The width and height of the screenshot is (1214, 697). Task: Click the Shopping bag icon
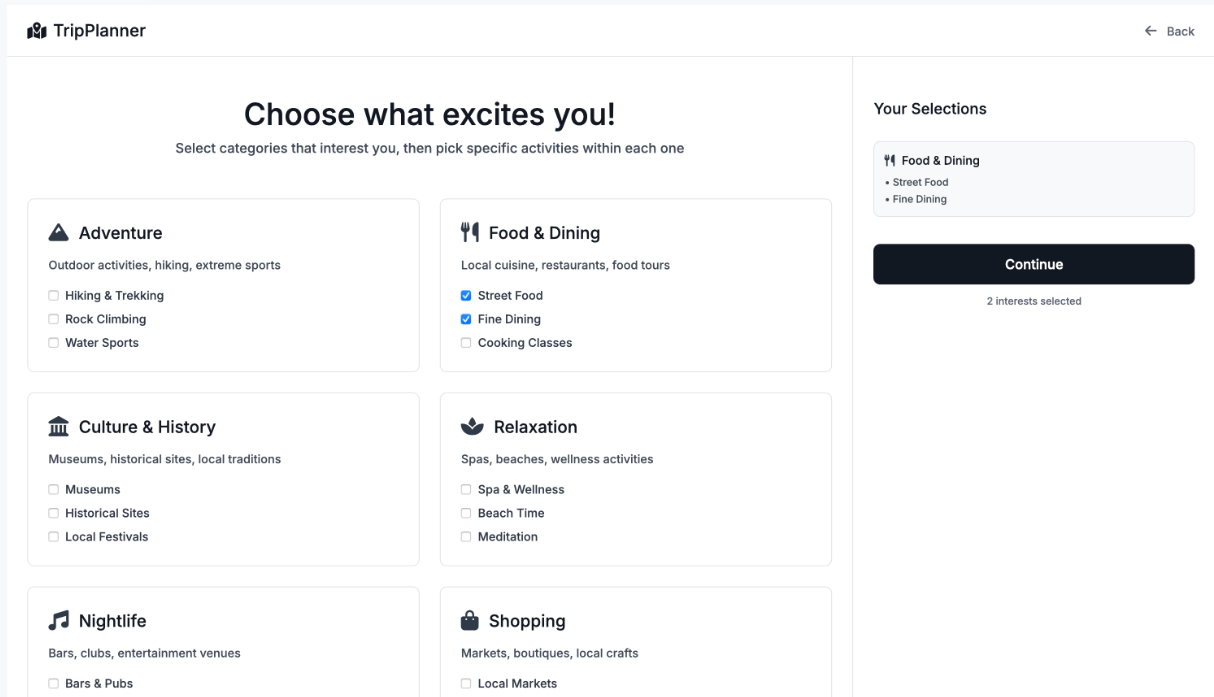[x=470, y=621]
